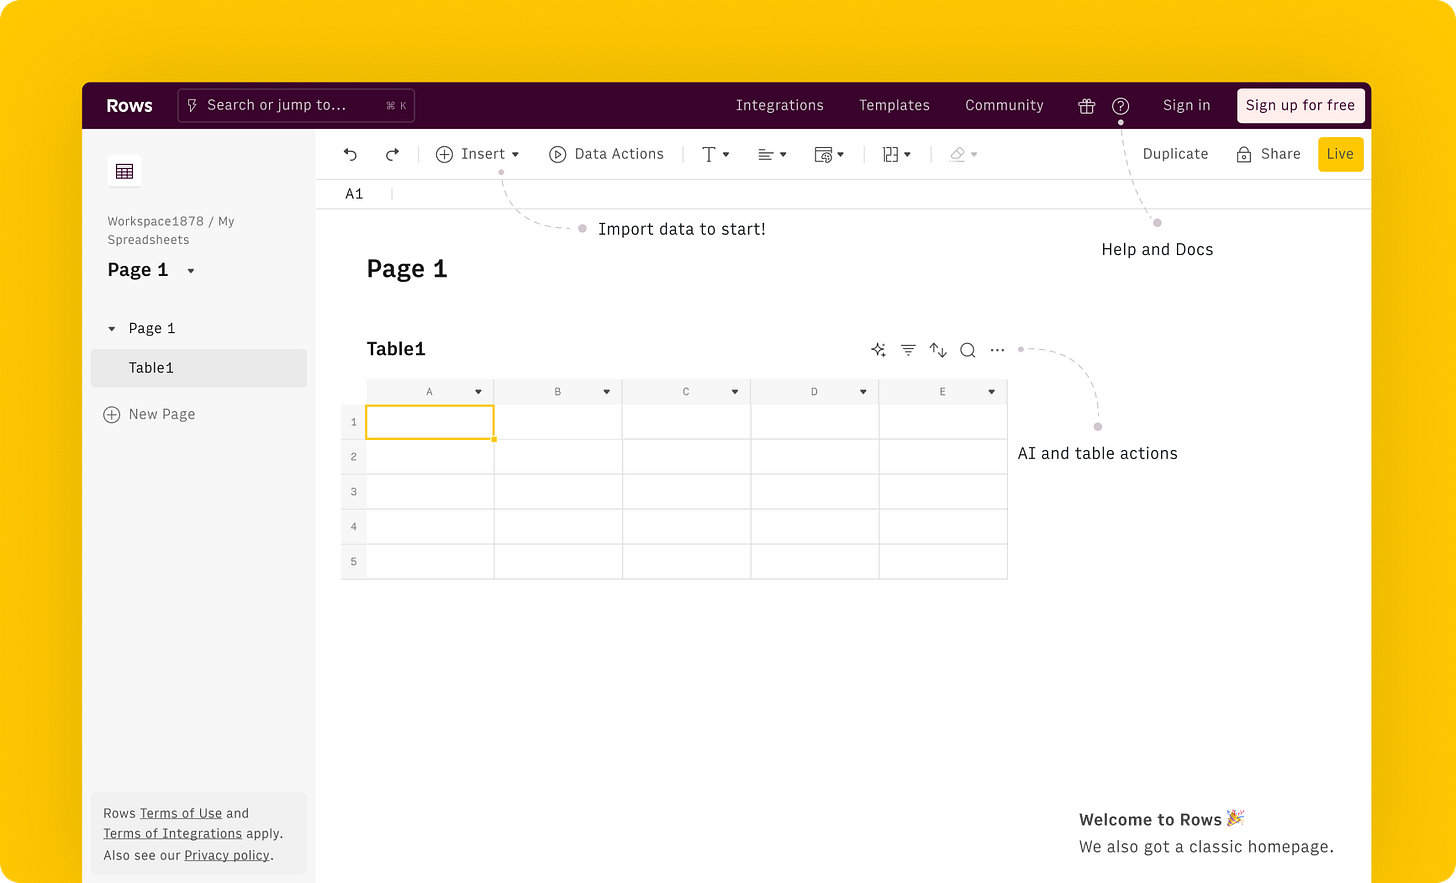Image resolution: width=1456 pixels, height=883 pixels.
Task: Open the Page 1 title dropdown in sidebar
Action: point(191,271)
